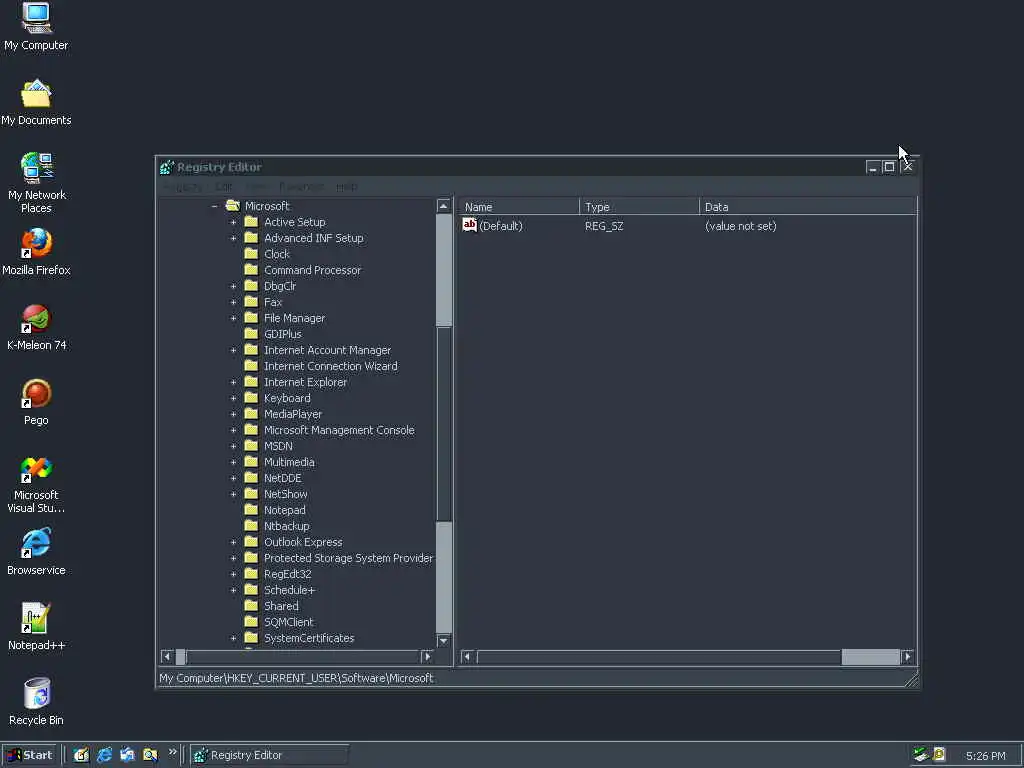Launch Internet Explorer from quick launch
This screenshot has height=768, width=1024.
104,755
